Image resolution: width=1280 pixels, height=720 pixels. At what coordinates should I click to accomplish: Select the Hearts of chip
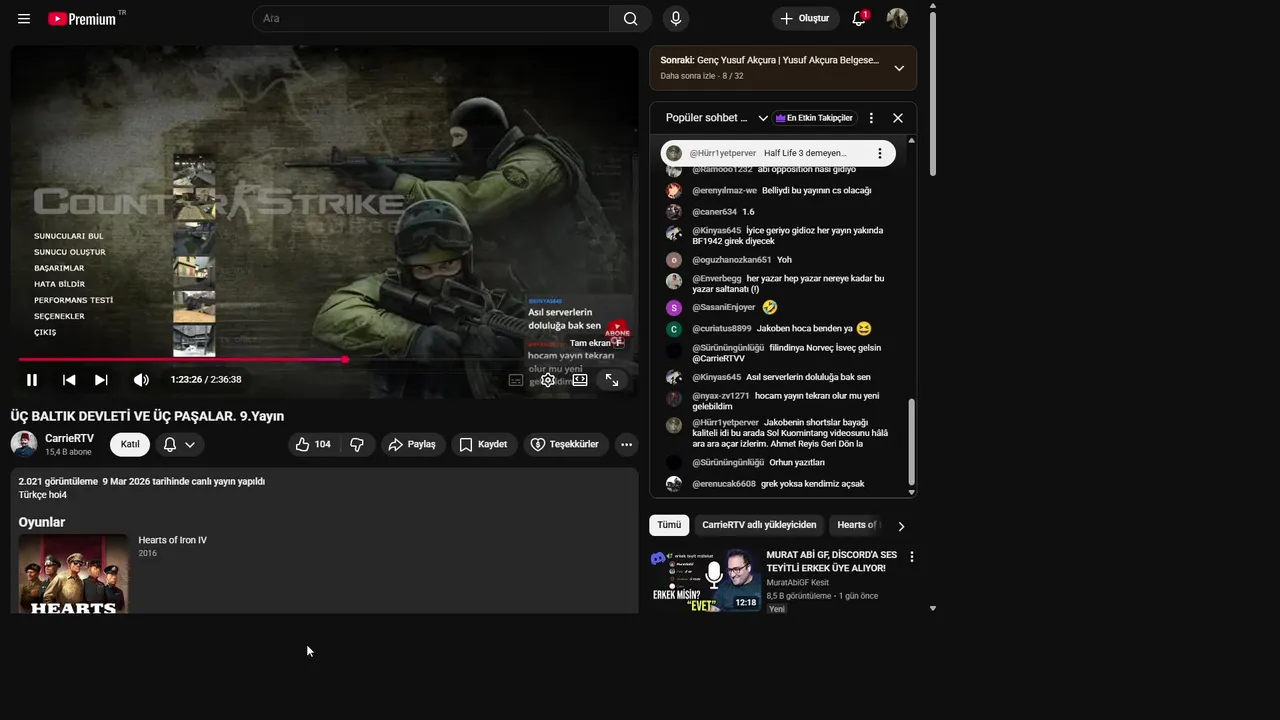click(x=857, y=525)
